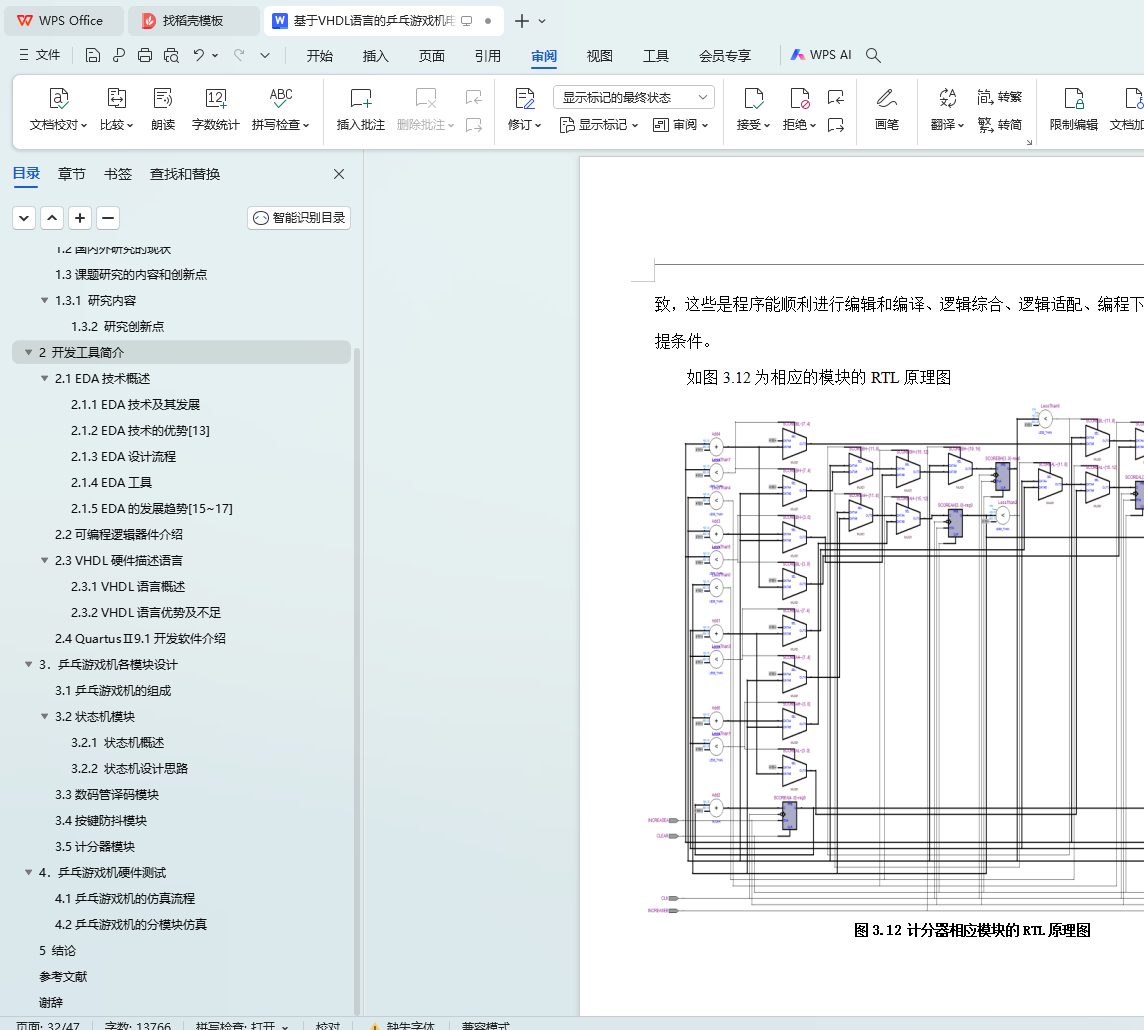Switch to the 章节 navigation tab
Viewport: 1144px width, 1030px height.
tap(72, 174)
